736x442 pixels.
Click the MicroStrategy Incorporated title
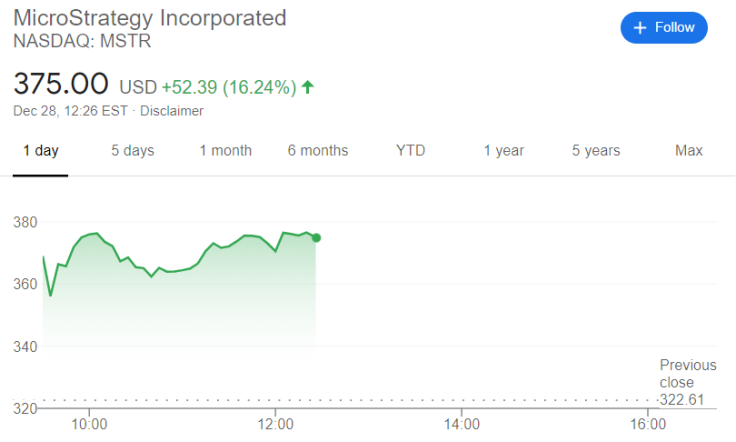point(150,18)
